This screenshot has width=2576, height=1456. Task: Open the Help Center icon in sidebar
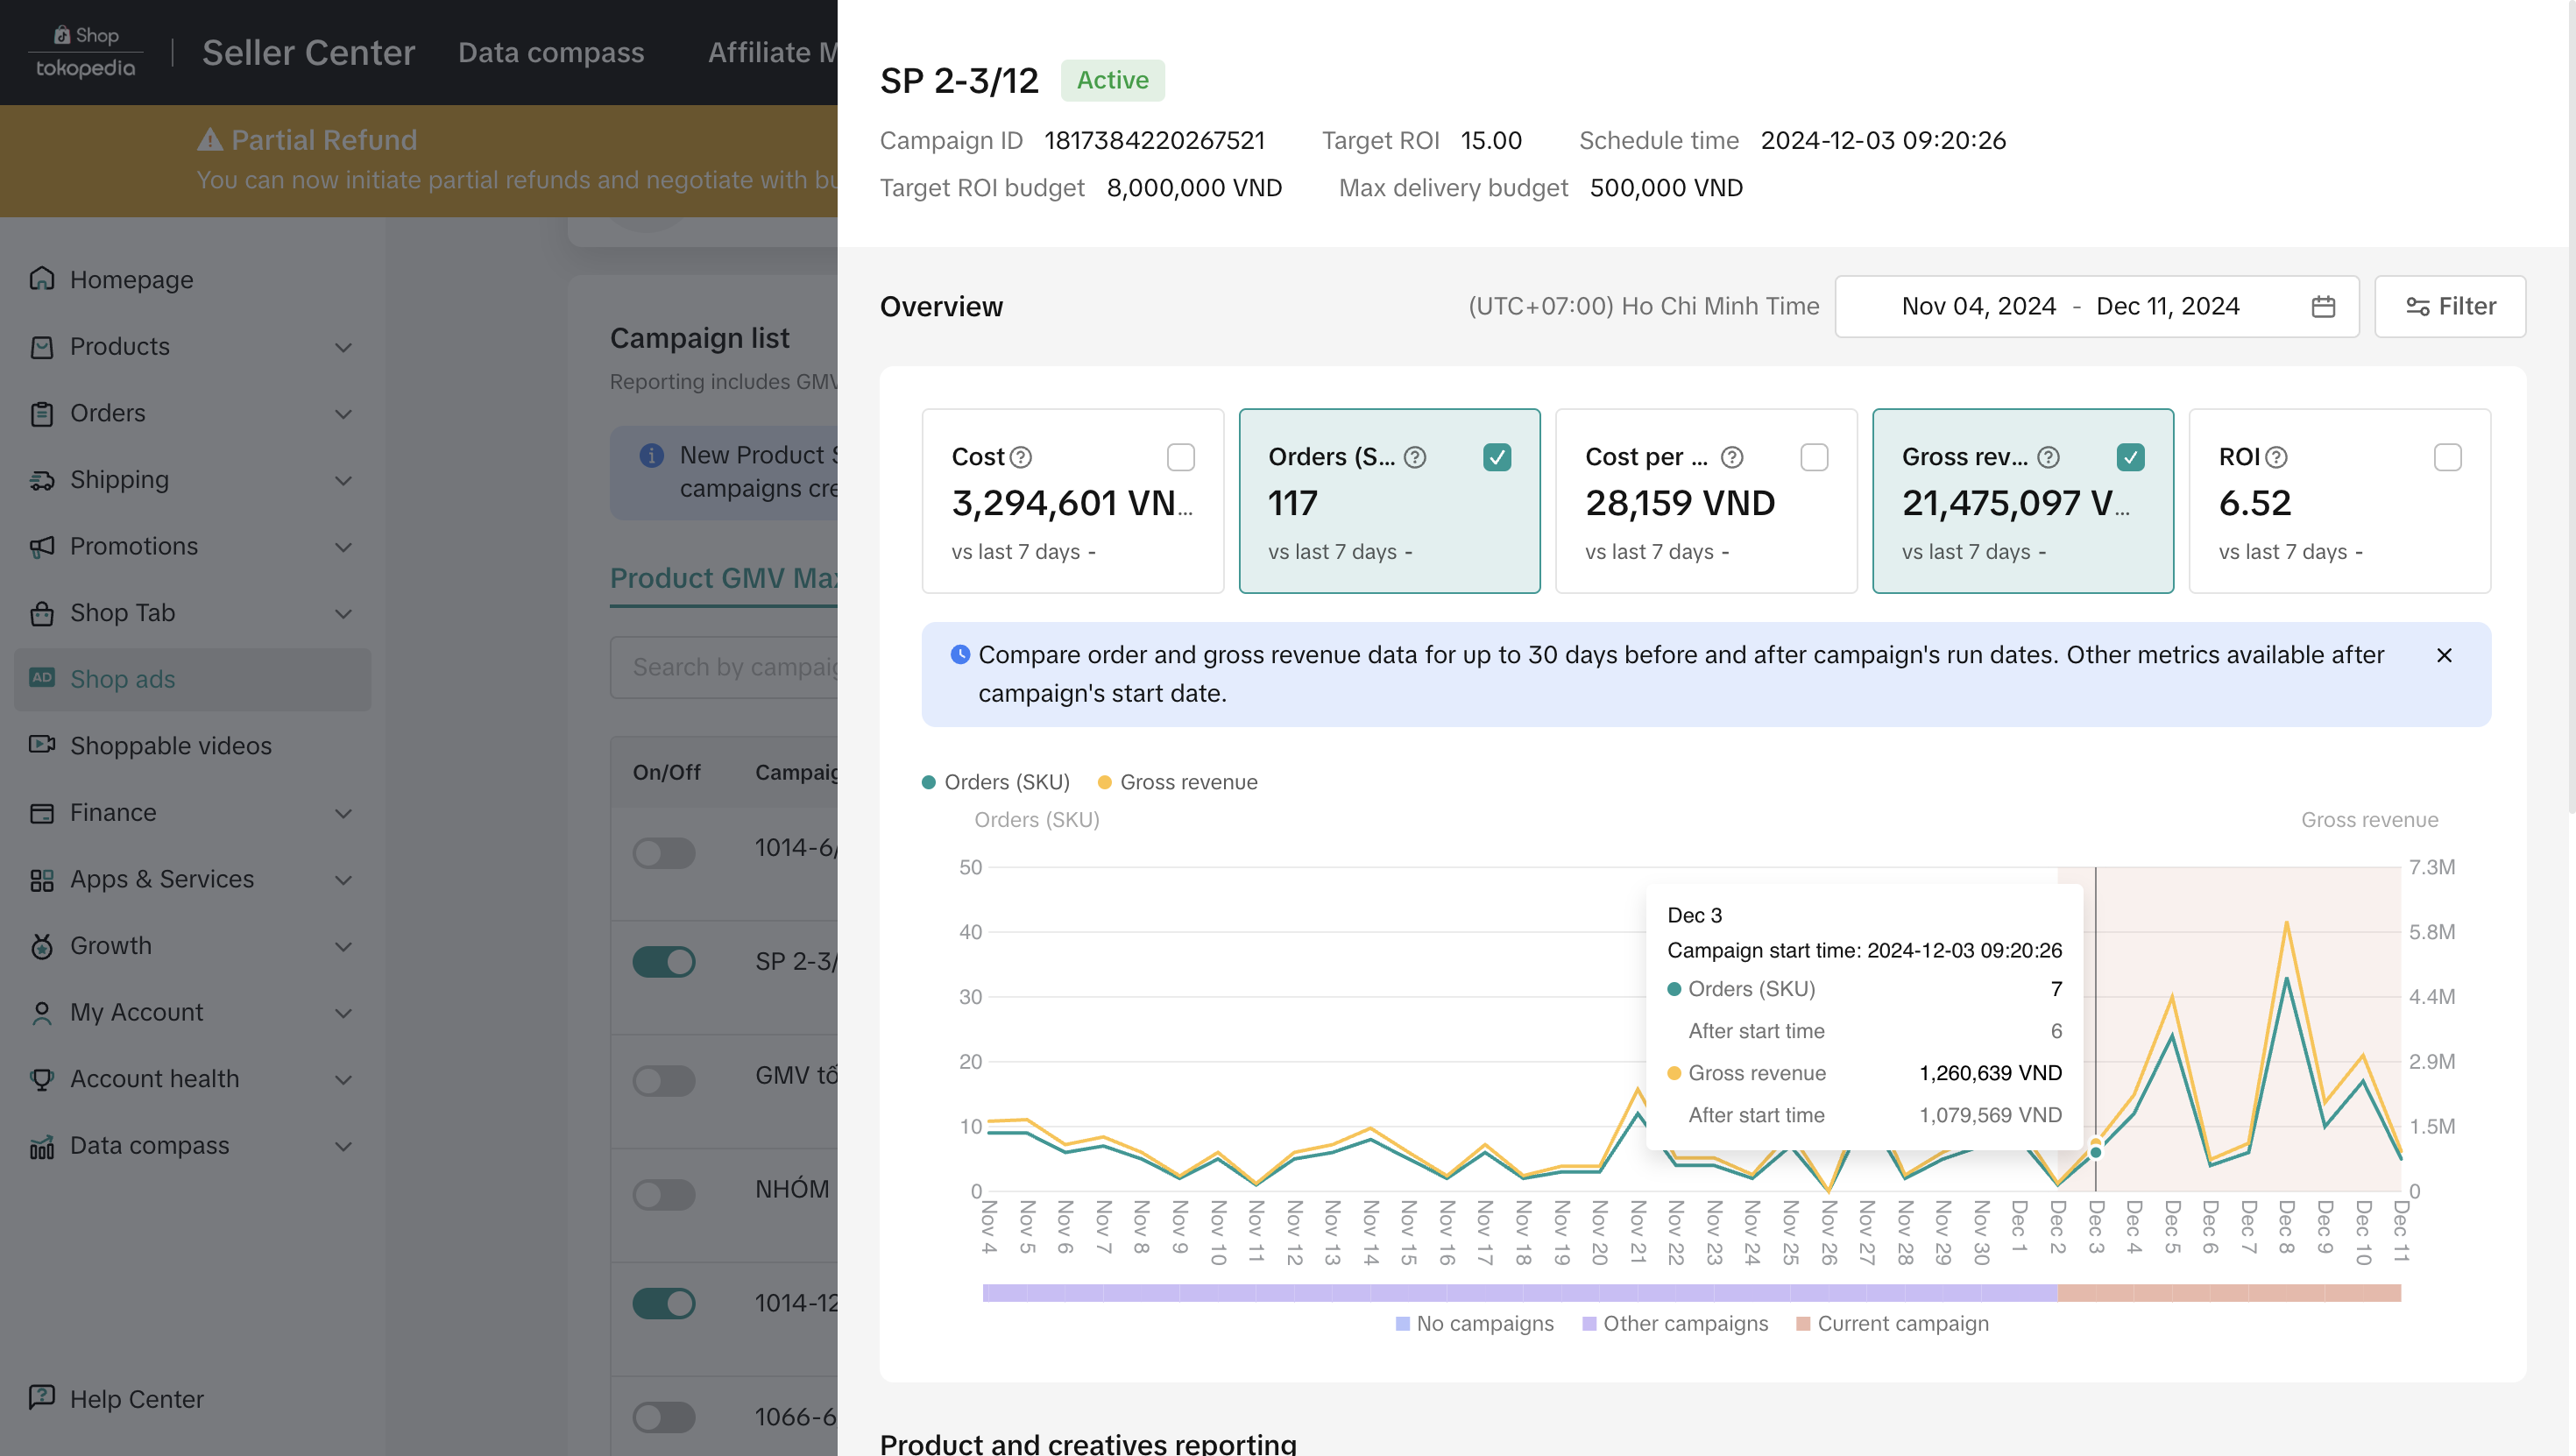coord(42,1397)
